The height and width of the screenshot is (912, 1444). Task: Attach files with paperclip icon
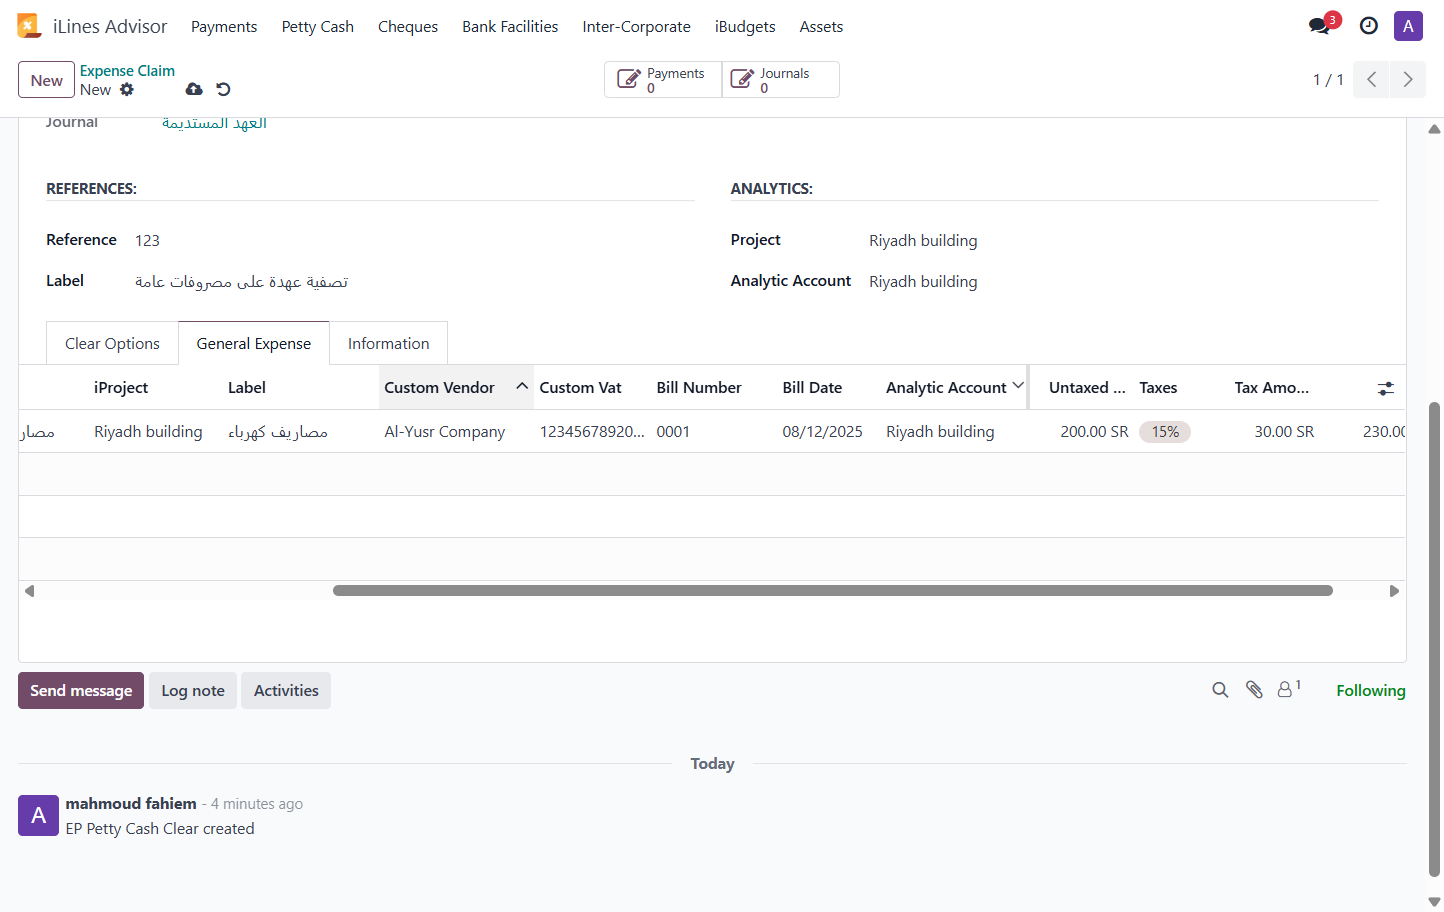pos(1254,690)
